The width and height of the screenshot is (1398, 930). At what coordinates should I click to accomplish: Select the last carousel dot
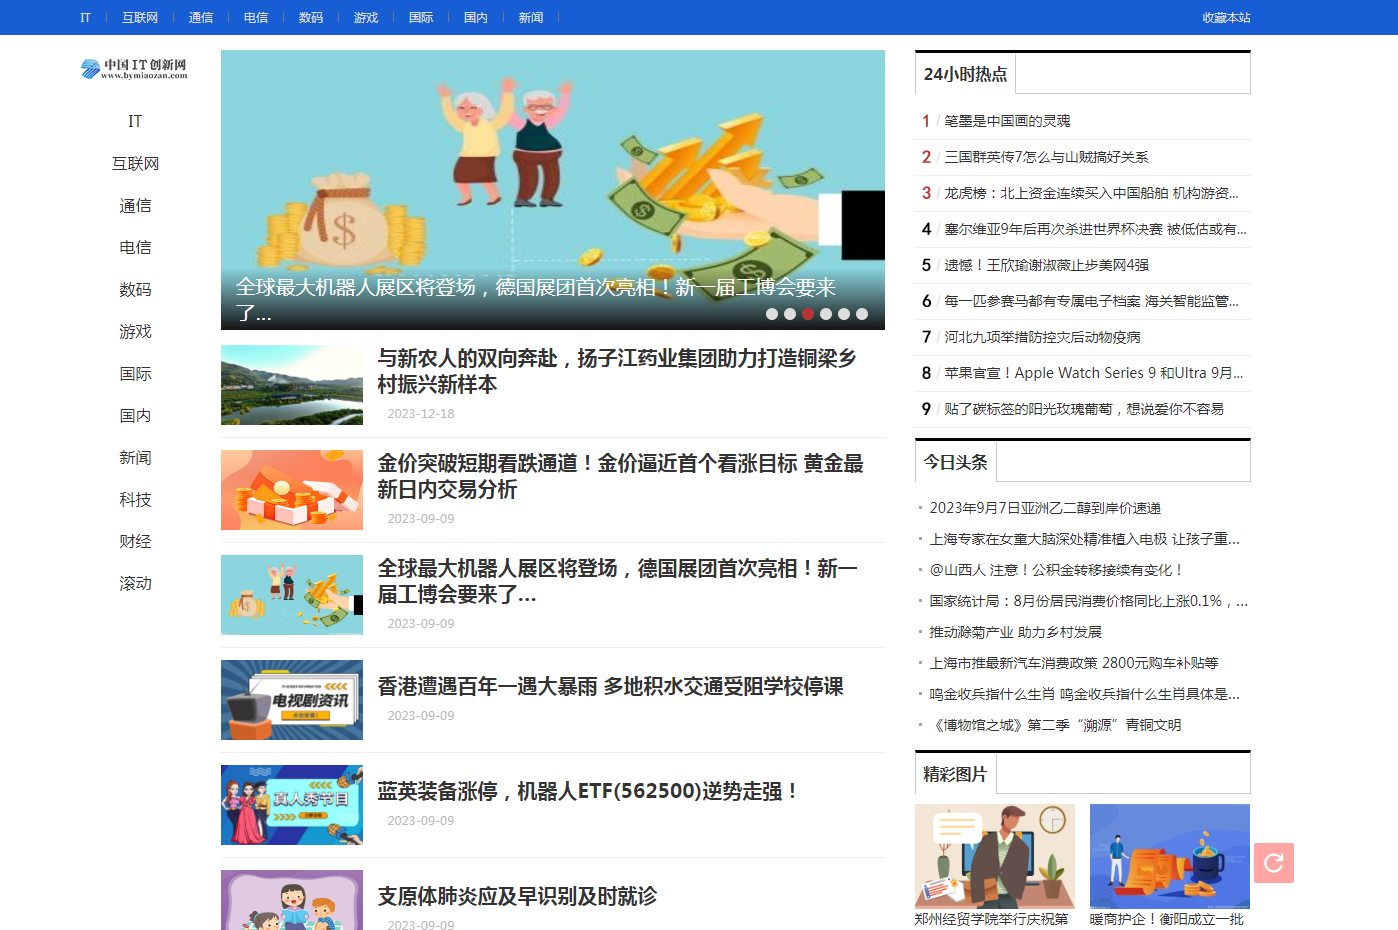click(862, 314)
